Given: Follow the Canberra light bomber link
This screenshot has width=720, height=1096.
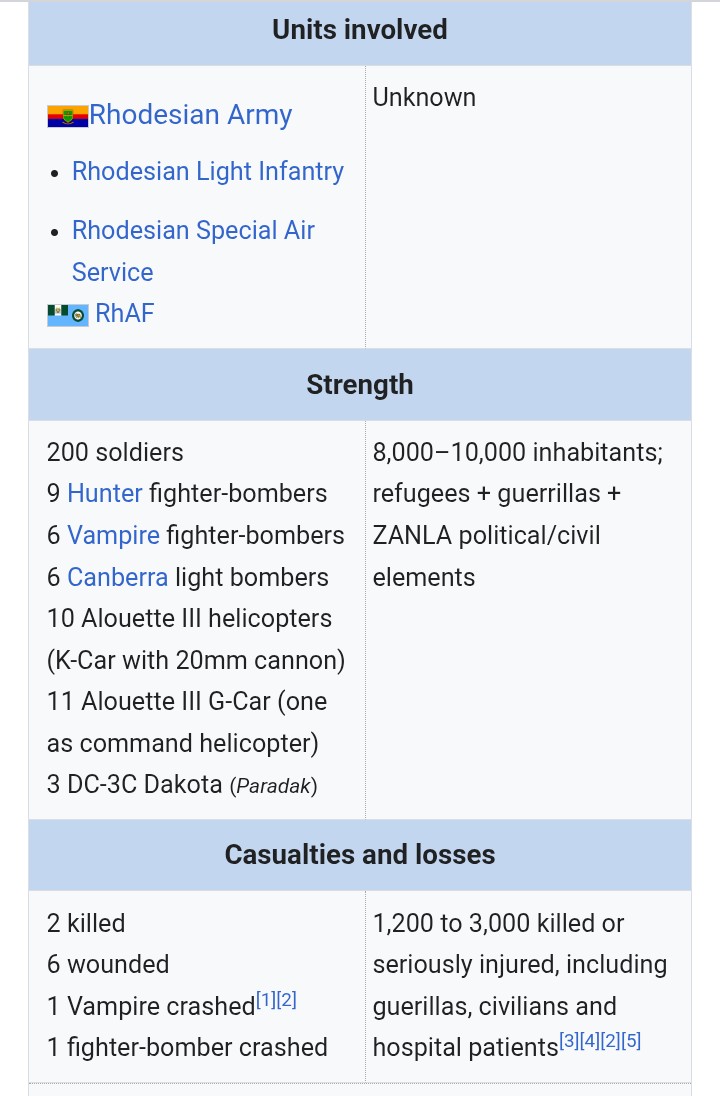Looking at the screenshot, I should click(x=118, y=577).
